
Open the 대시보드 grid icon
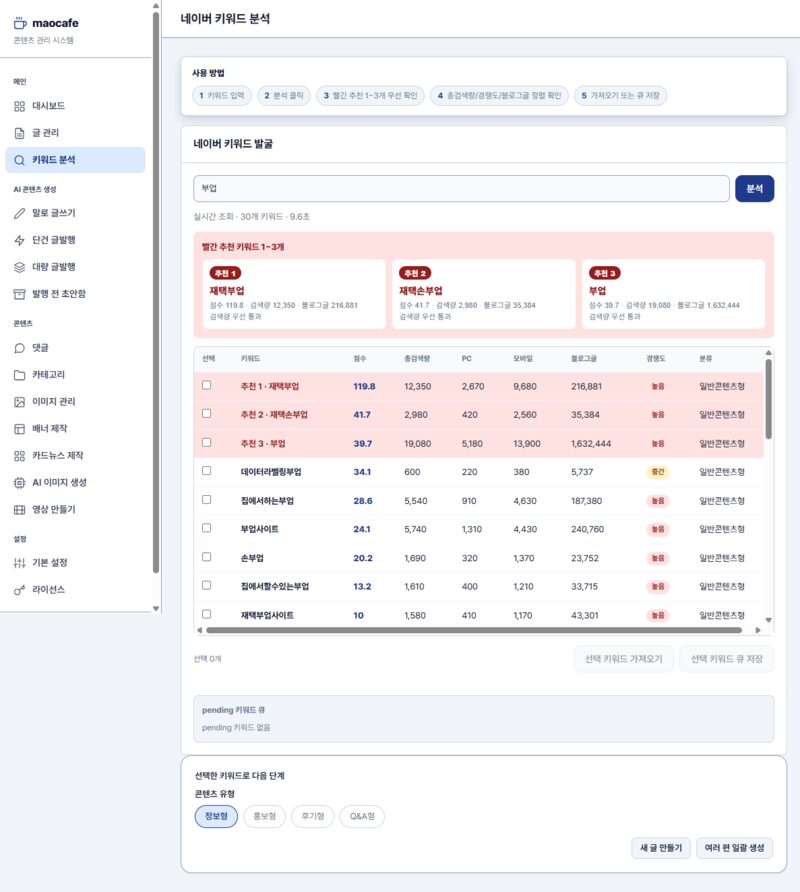click(19, 106)
